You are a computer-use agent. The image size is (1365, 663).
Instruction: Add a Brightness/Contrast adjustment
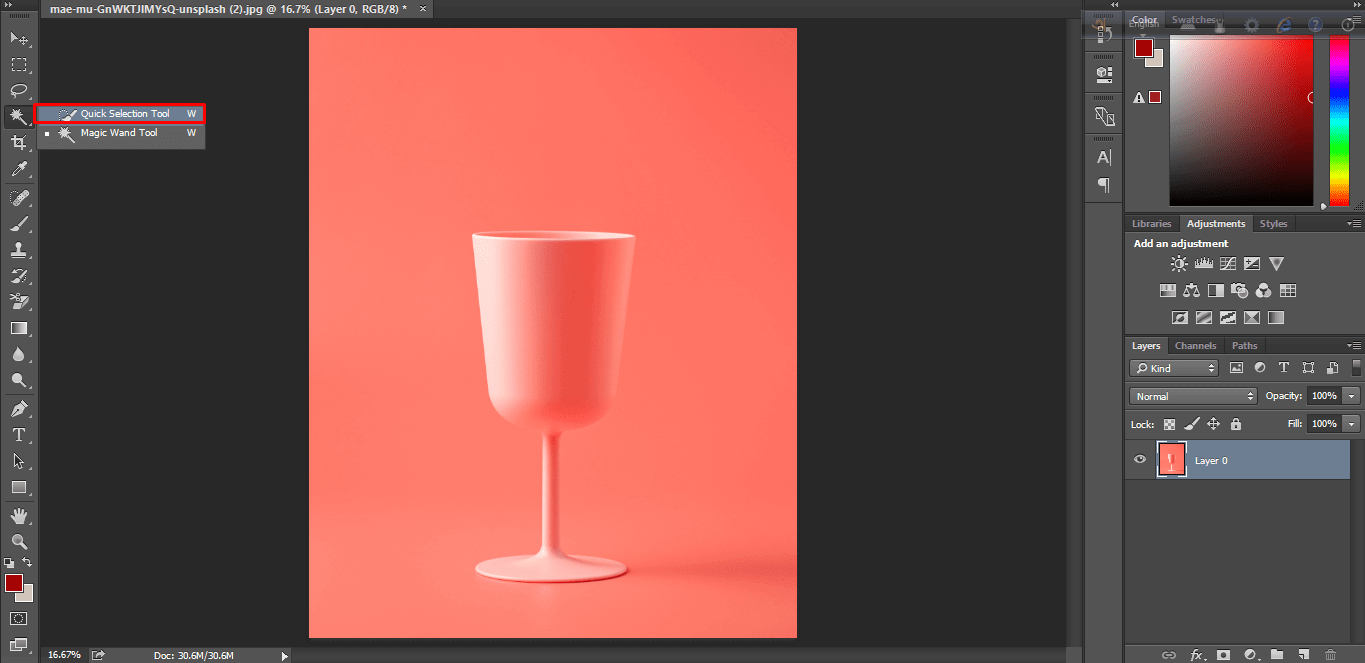1177,263
